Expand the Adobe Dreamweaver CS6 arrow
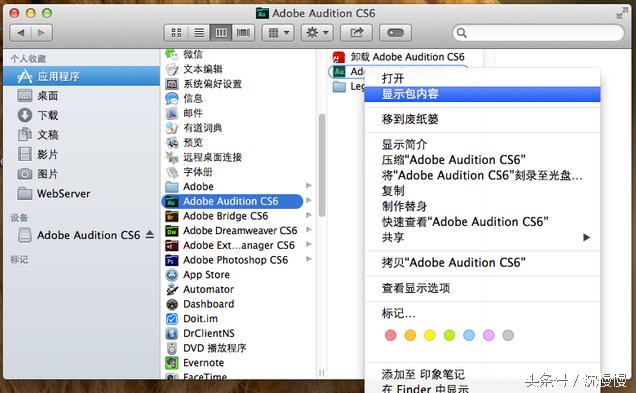636x393 pixels. pyautogui.click(x=309, y=230)
